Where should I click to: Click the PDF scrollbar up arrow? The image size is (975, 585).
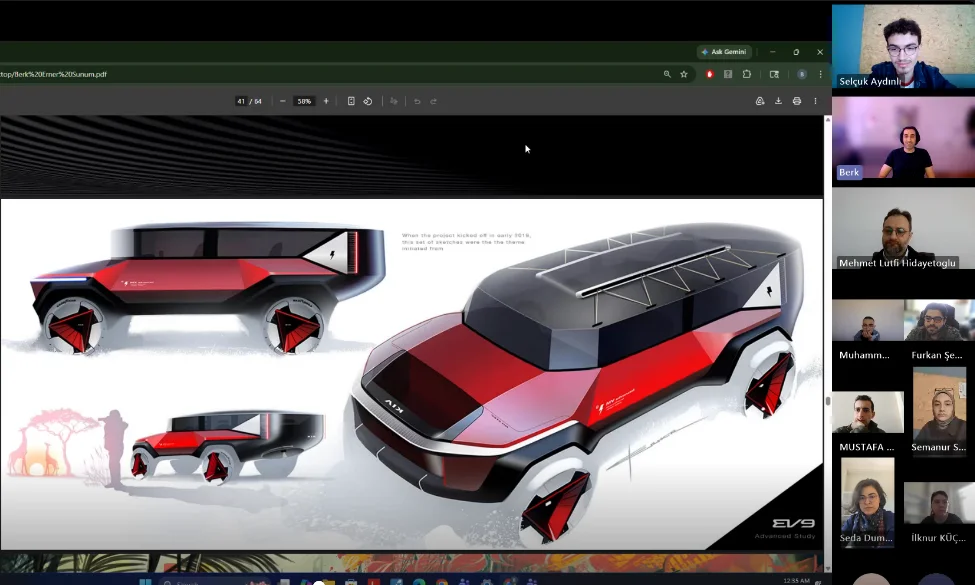[828, 119]
